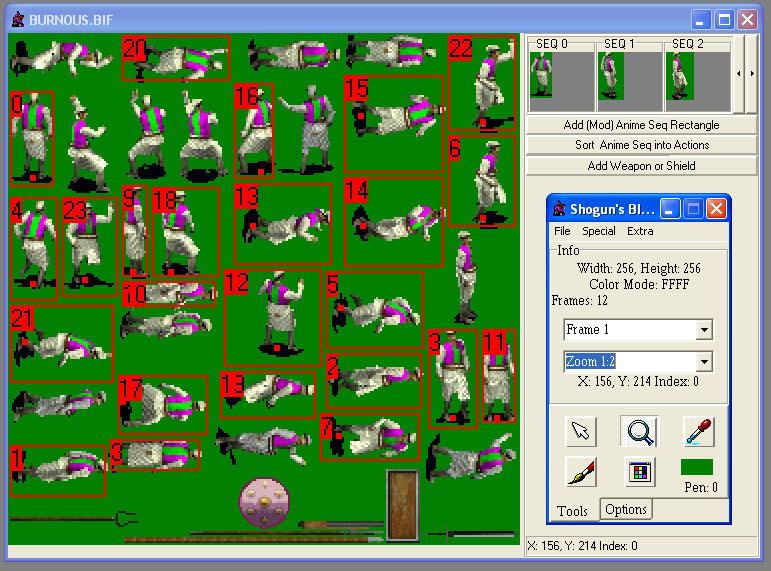Screen dimensions: 771x571
Task: Open the color palette grid tool
Action: click(640, 472)
